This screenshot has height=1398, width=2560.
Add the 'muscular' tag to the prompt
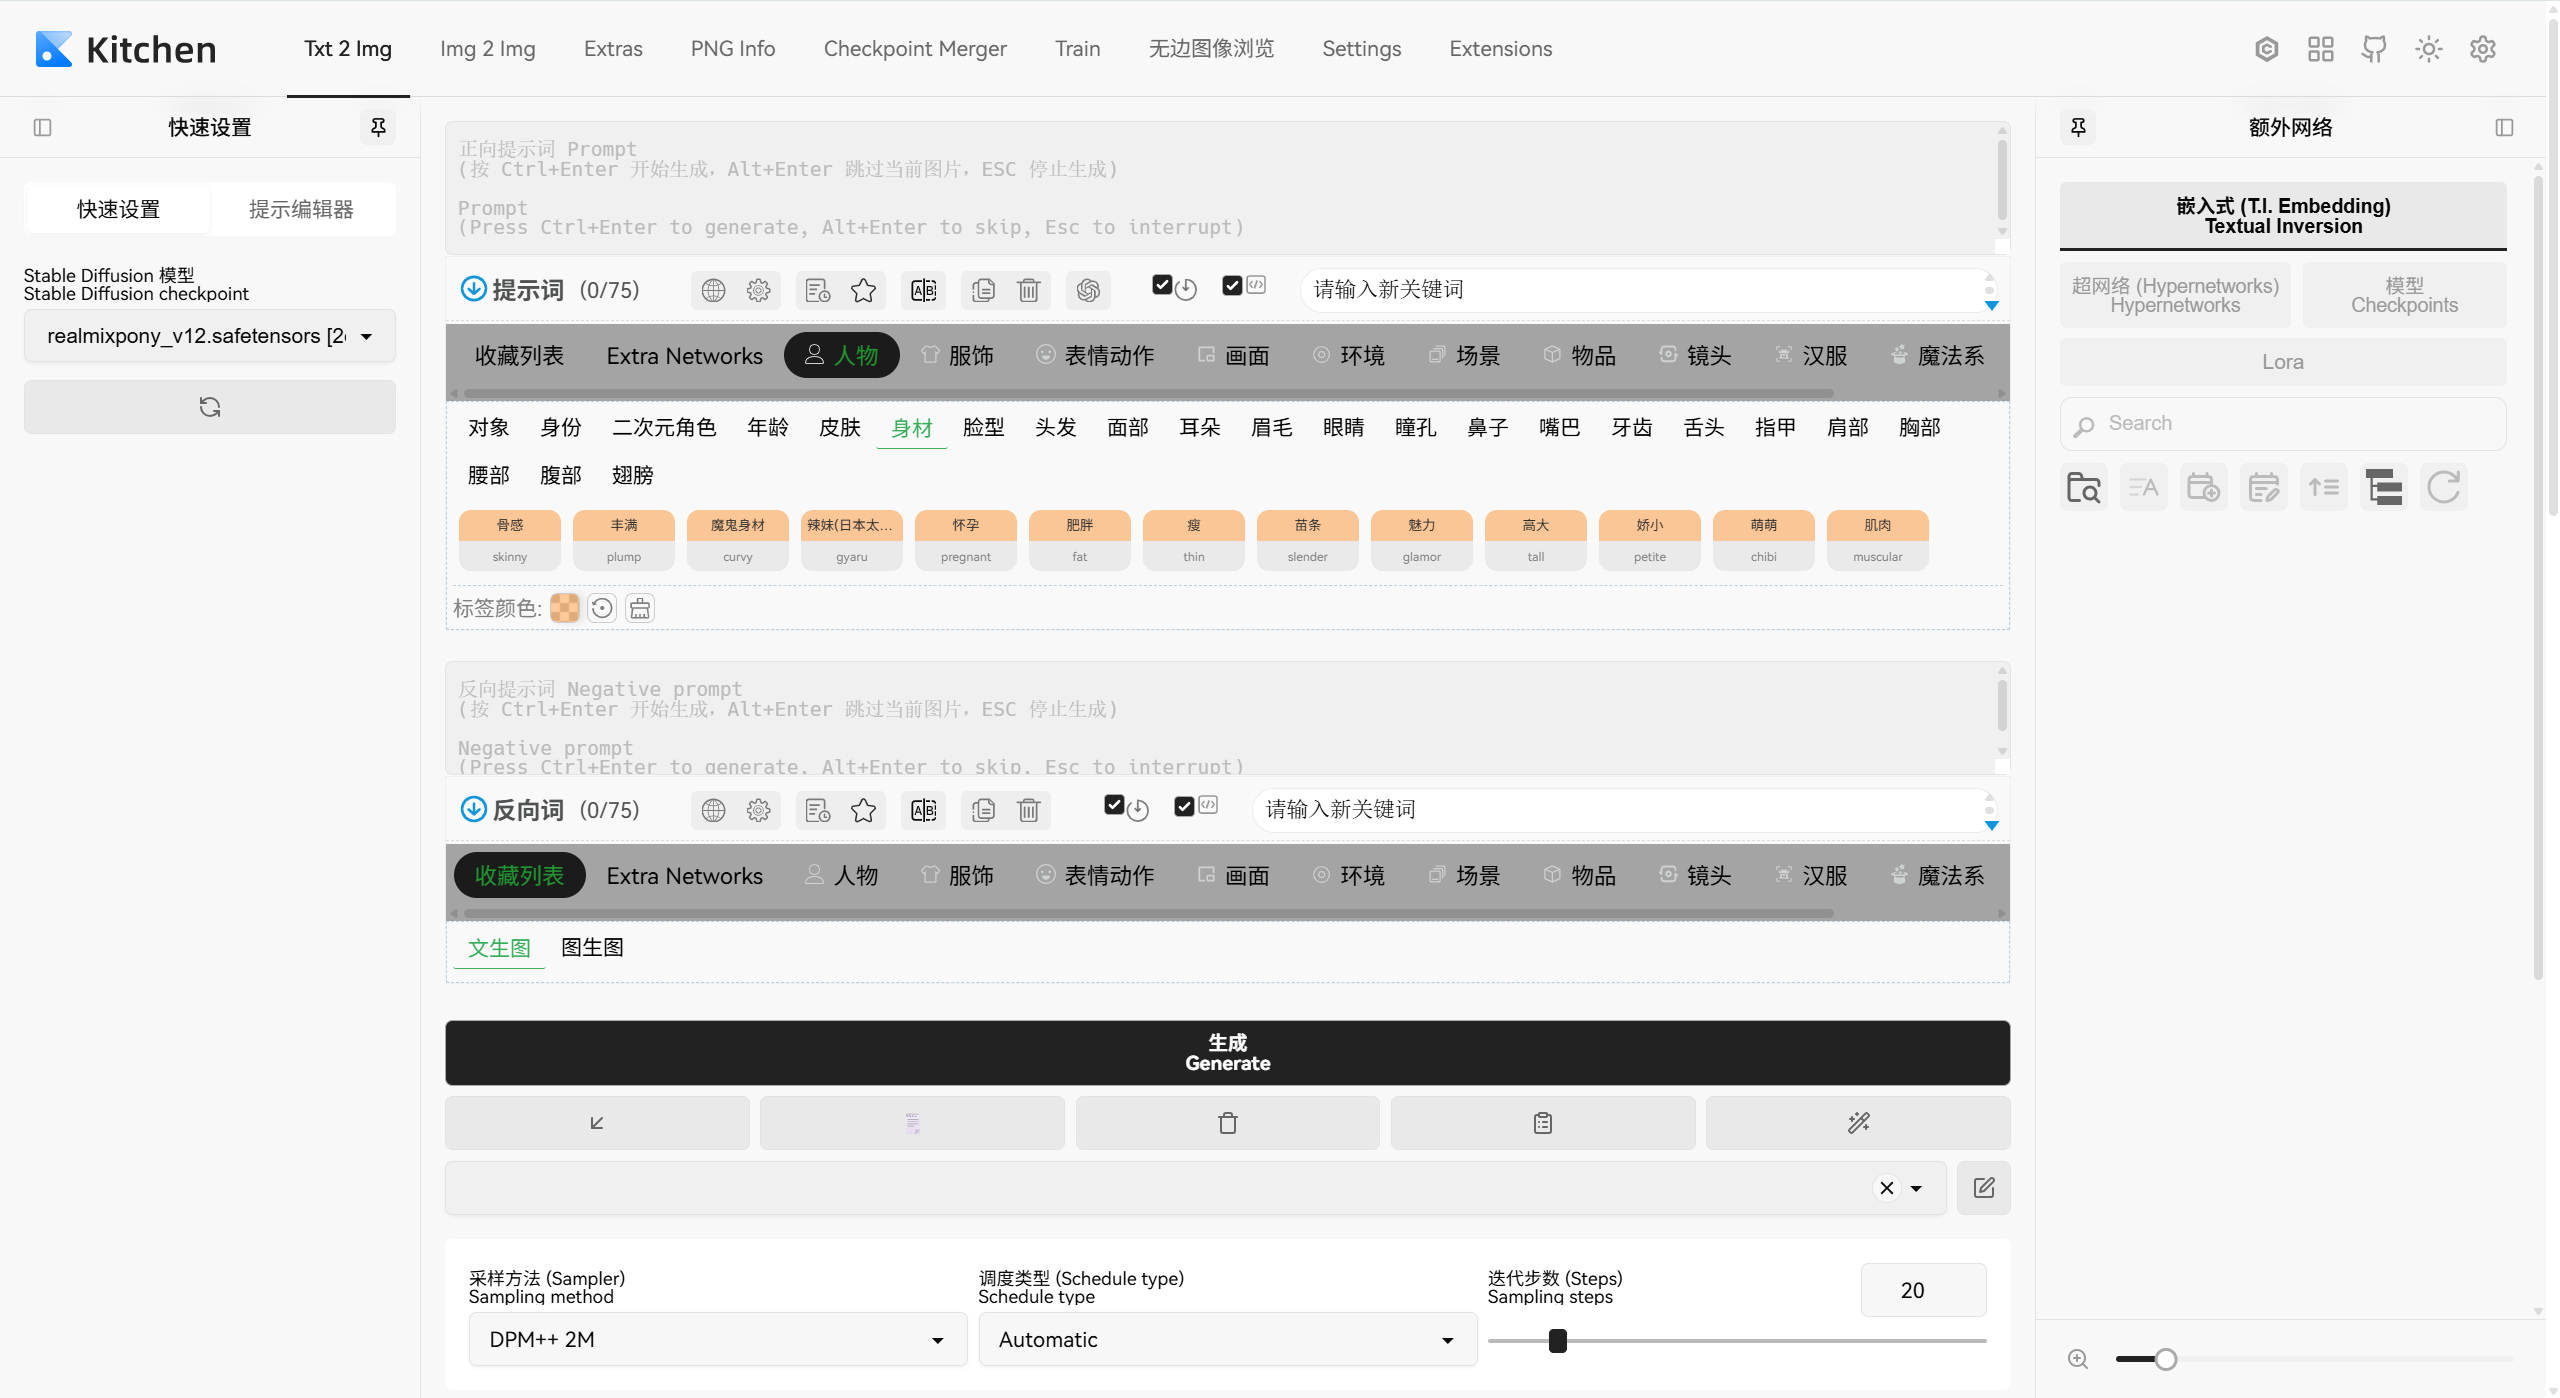pyautogui.click(x=1877, y=540)
